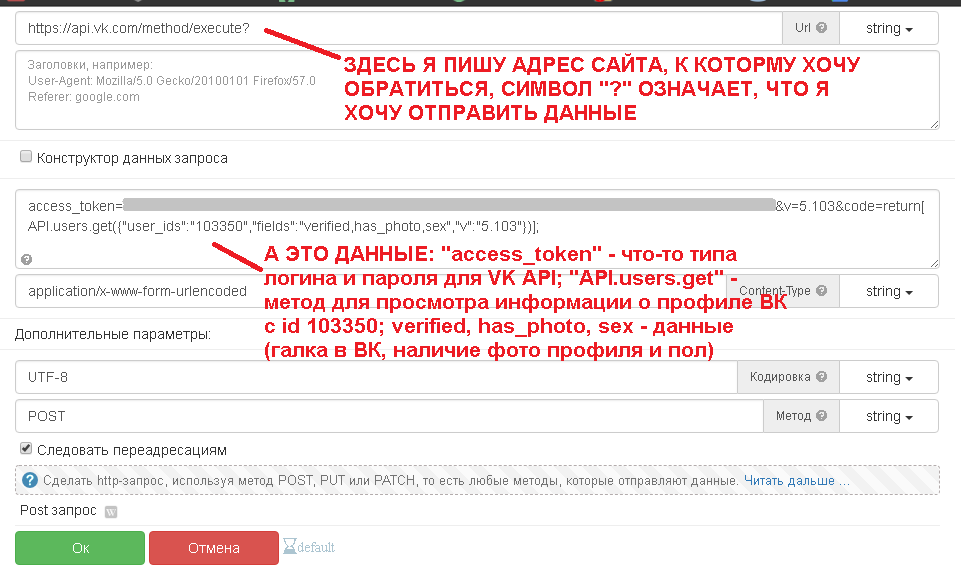961x581 pixels.
Task: Enable Конструктор данных запроса checkbox
Action: 26,156
